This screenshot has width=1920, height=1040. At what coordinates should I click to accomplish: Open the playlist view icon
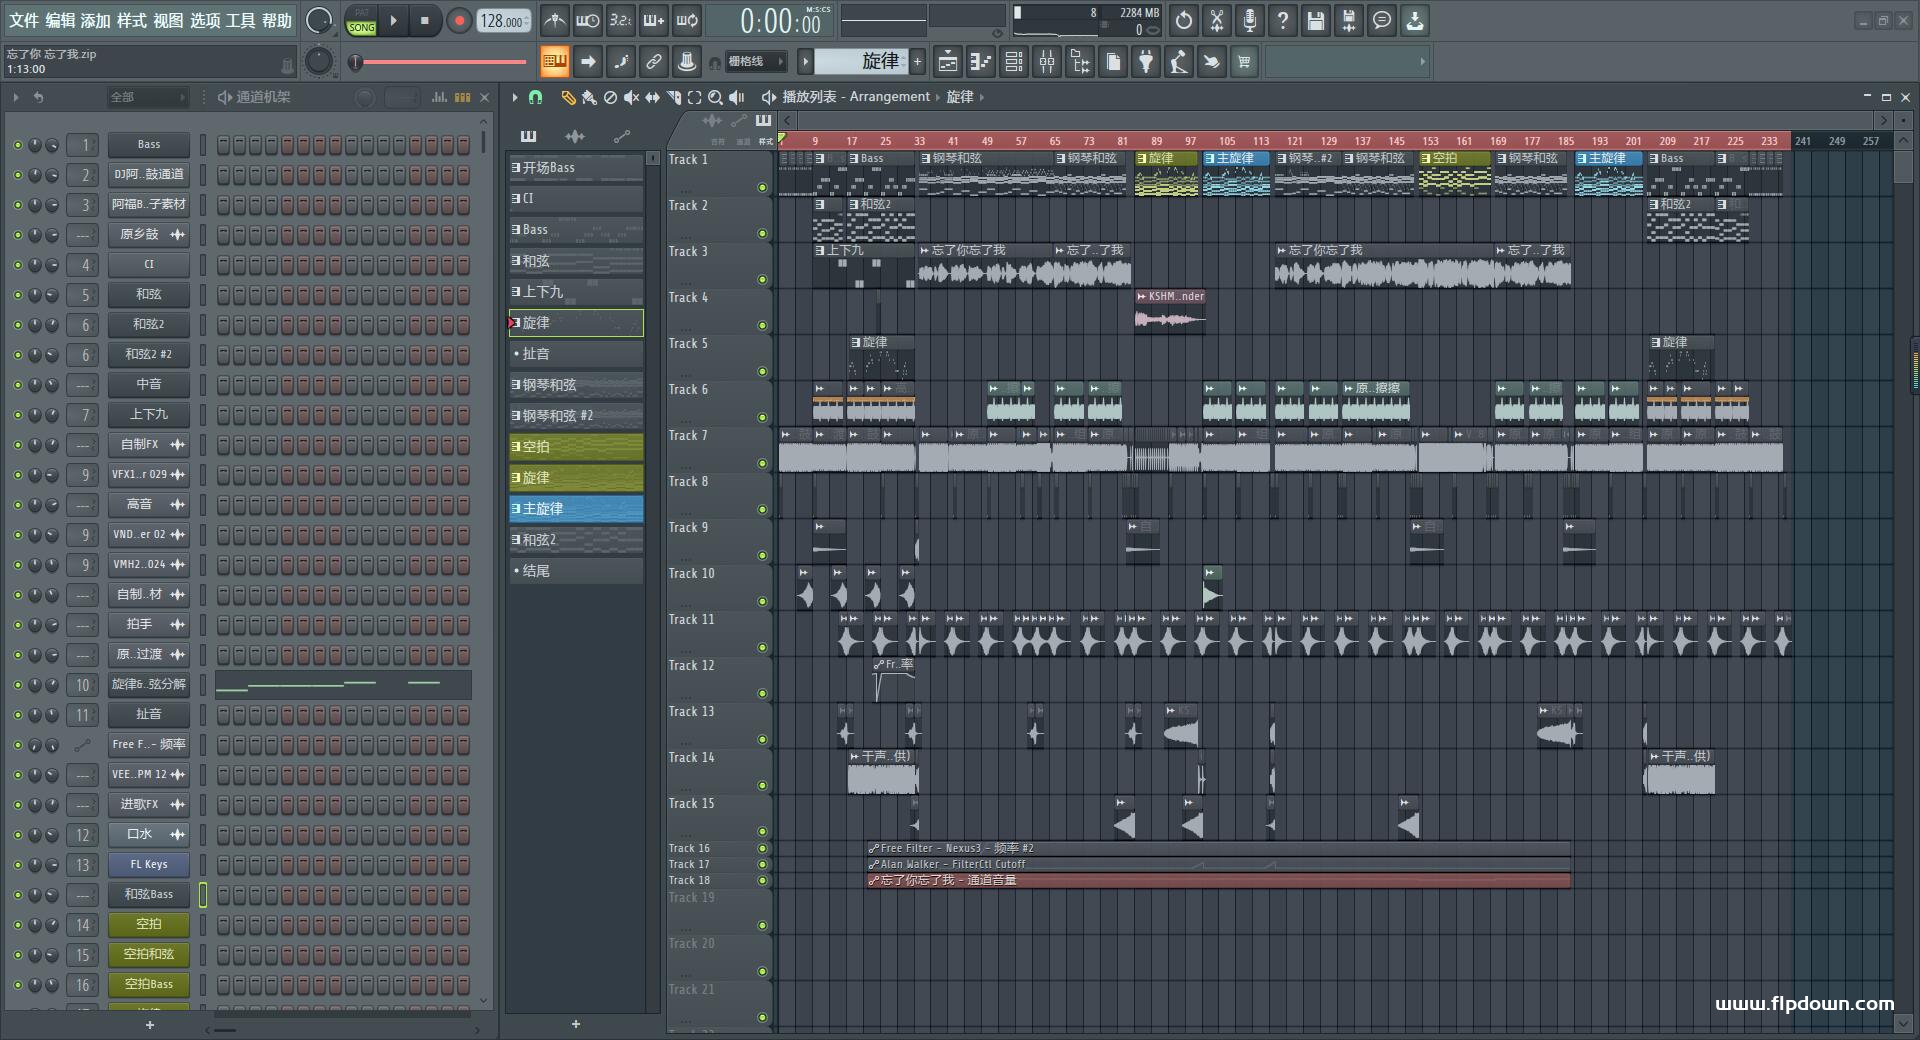[948, 62]
